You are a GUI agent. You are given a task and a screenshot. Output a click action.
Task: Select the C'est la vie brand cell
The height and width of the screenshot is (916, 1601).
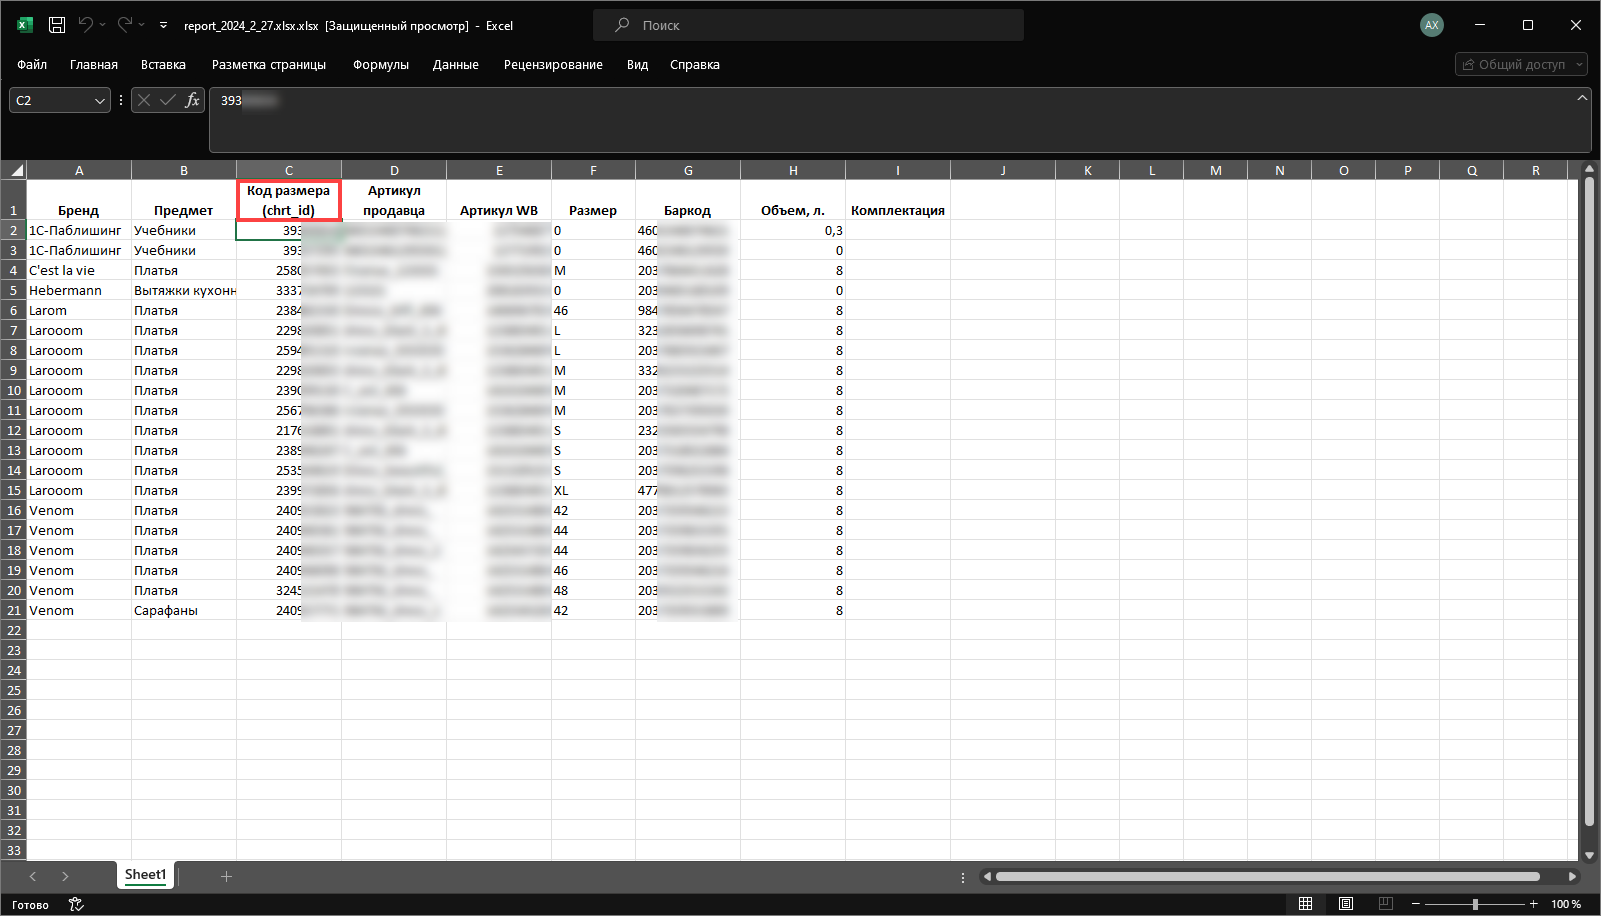coord(79,270)
